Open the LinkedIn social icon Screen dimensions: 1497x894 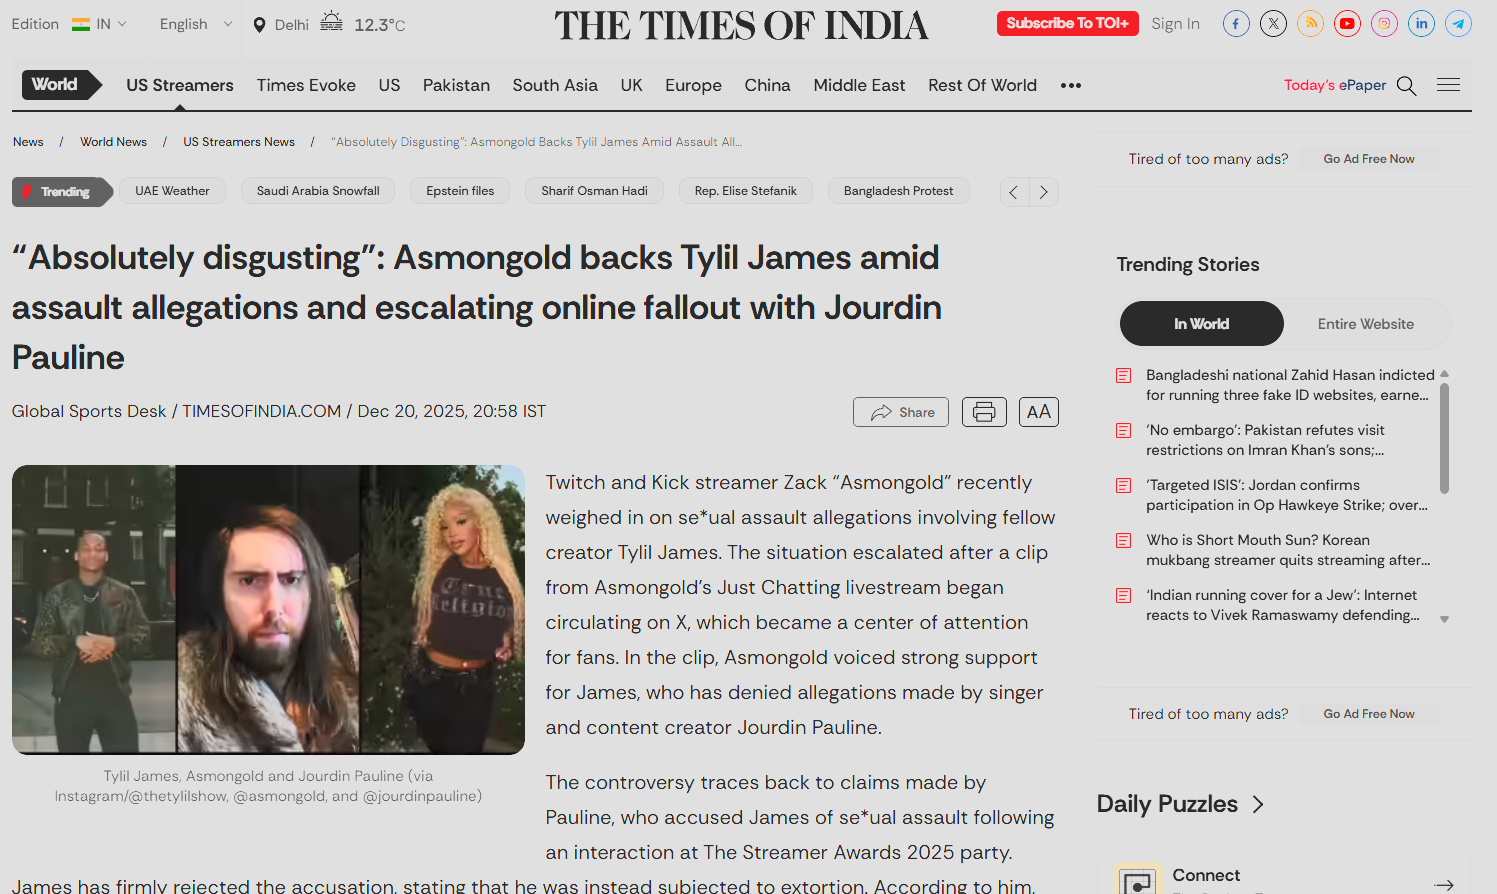[x=1421, y=24]
